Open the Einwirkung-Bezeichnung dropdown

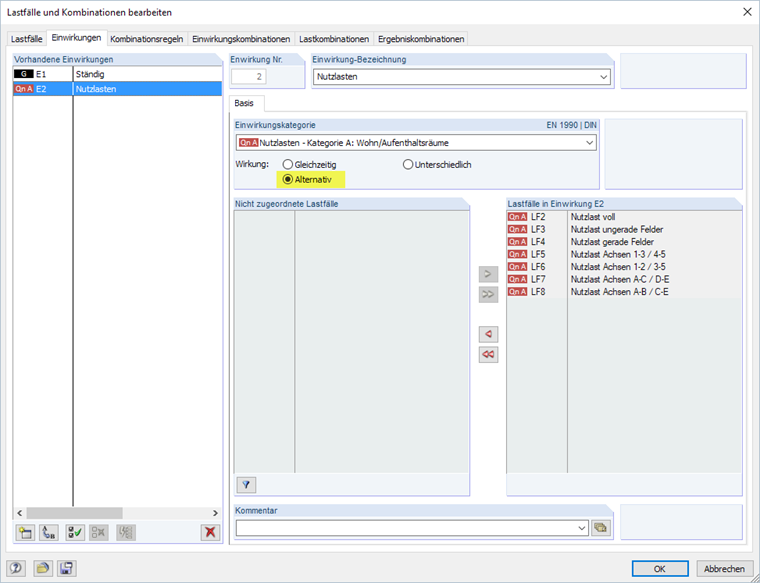(603, 77)
